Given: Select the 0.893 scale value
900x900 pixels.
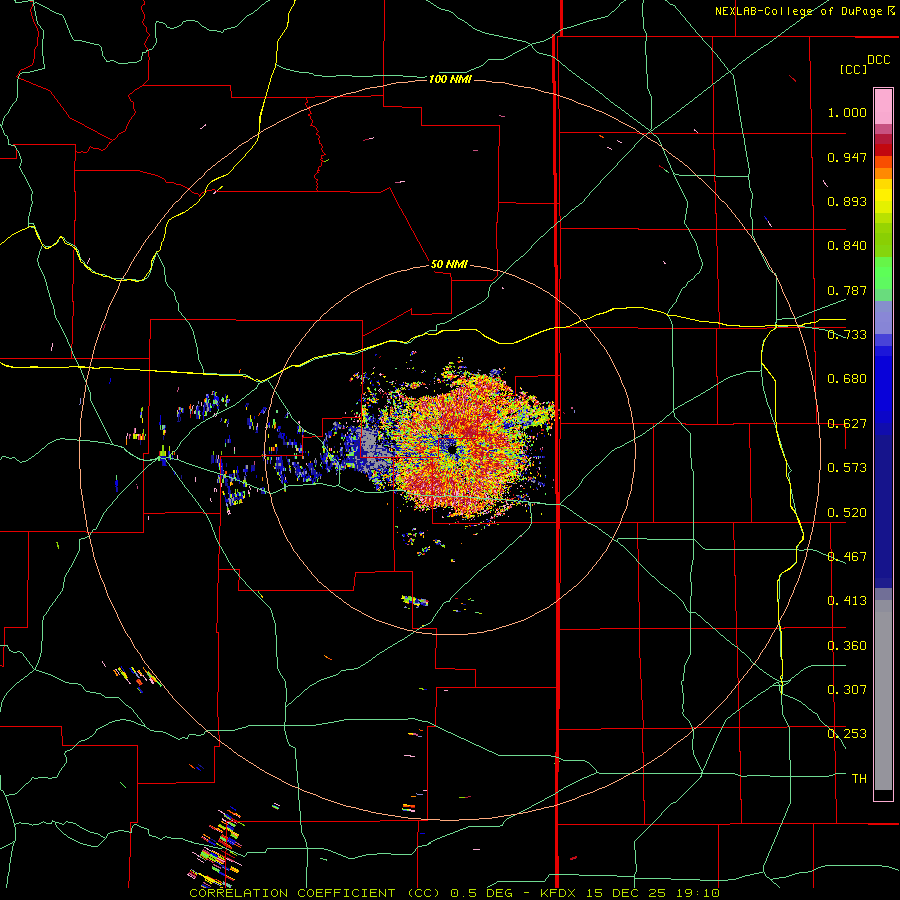Looking at the screenshot, I should tap(847, 201).
